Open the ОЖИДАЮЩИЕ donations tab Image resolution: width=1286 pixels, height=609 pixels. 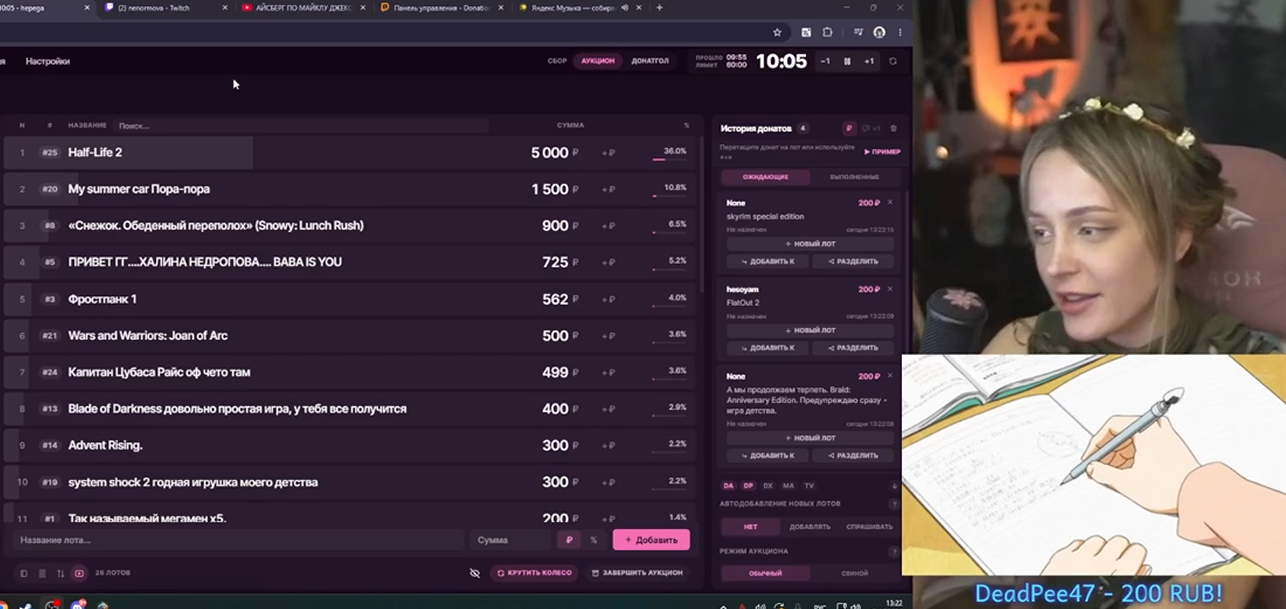point(765,177)
